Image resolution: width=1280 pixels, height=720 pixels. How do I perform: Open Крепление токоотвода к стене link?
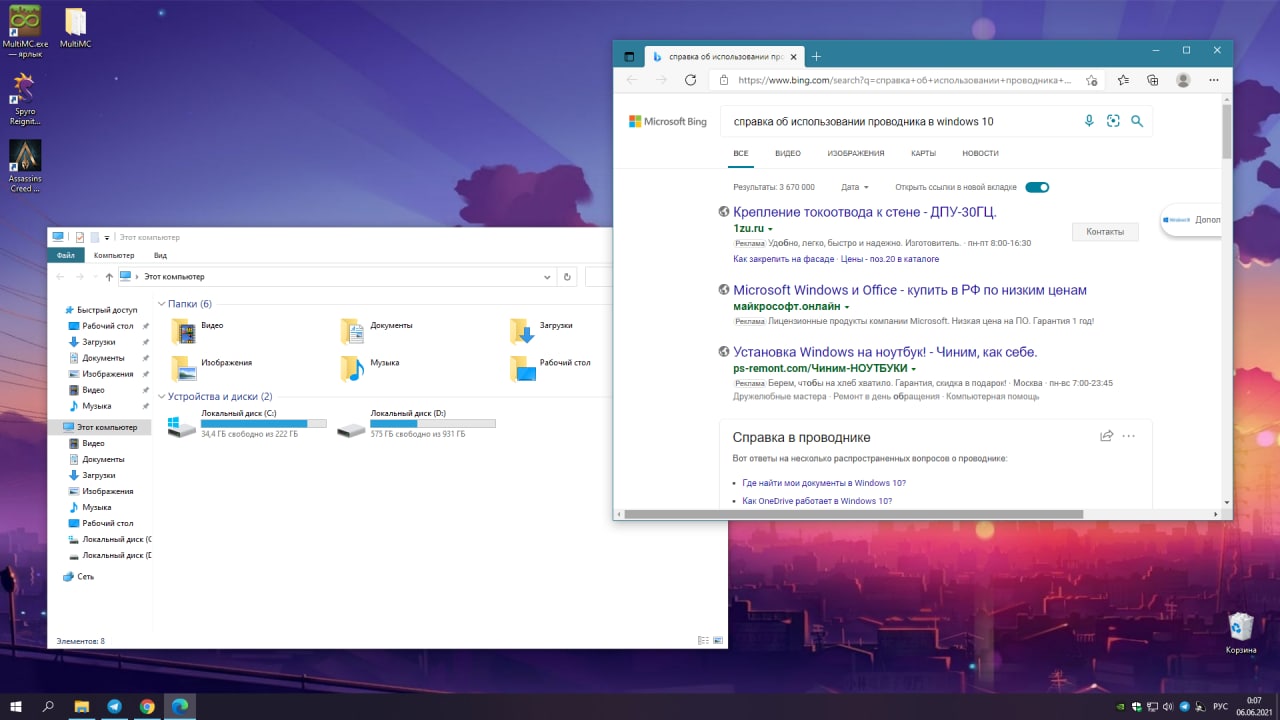click(865, 212)
